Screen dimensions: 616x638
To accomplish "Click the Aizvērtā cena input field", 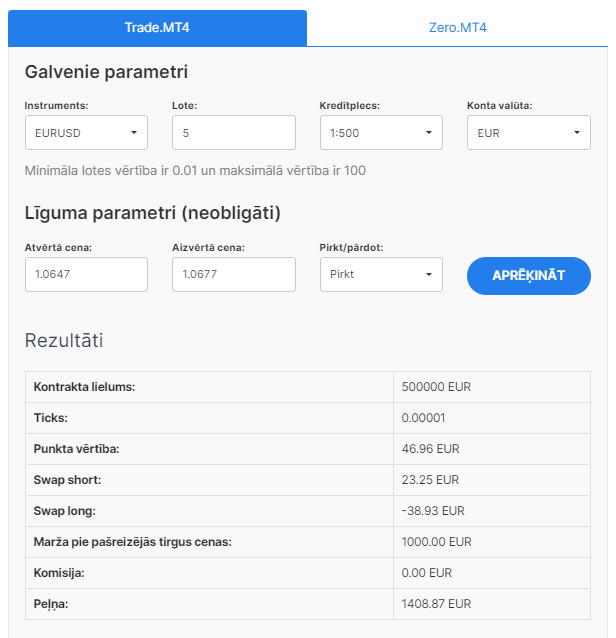I will point(234,274).
